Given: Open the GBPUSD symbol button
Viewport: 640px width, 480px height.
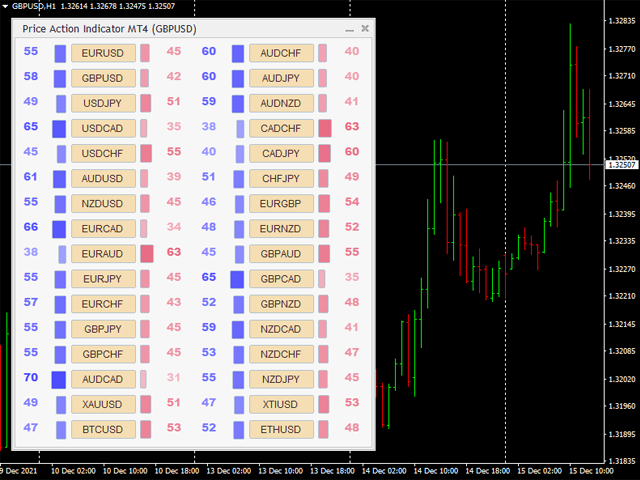Looking at the screenshot, I should 103,78.
